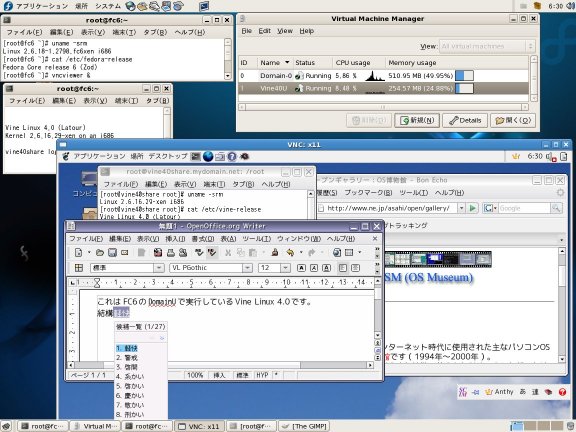Click the URL address field in Bon Echo
The height and width of the screenshot is (432, 576).
(x=388, y=208)
